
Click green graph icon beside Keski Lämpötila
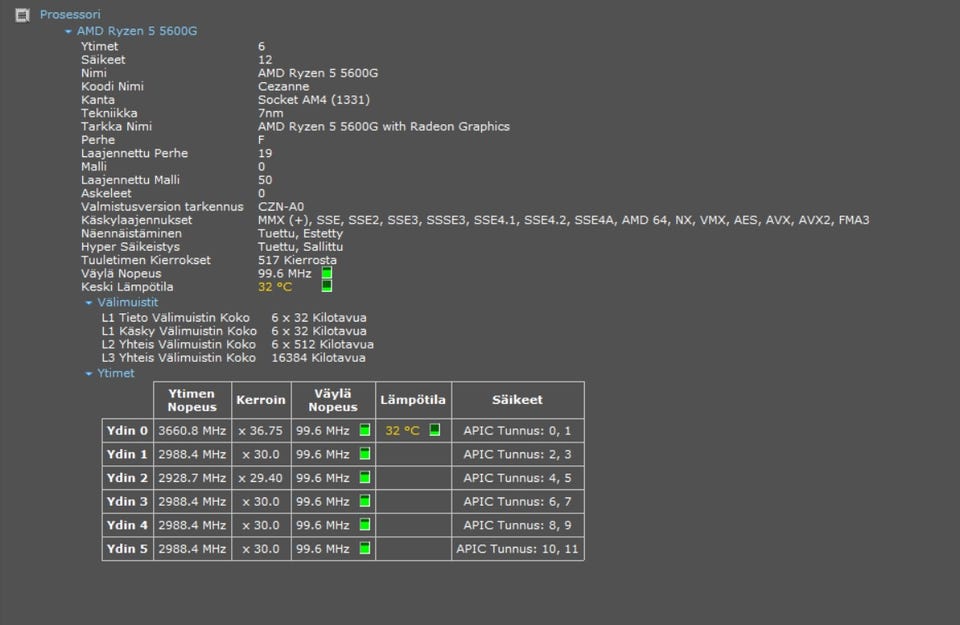coord(327,286)
